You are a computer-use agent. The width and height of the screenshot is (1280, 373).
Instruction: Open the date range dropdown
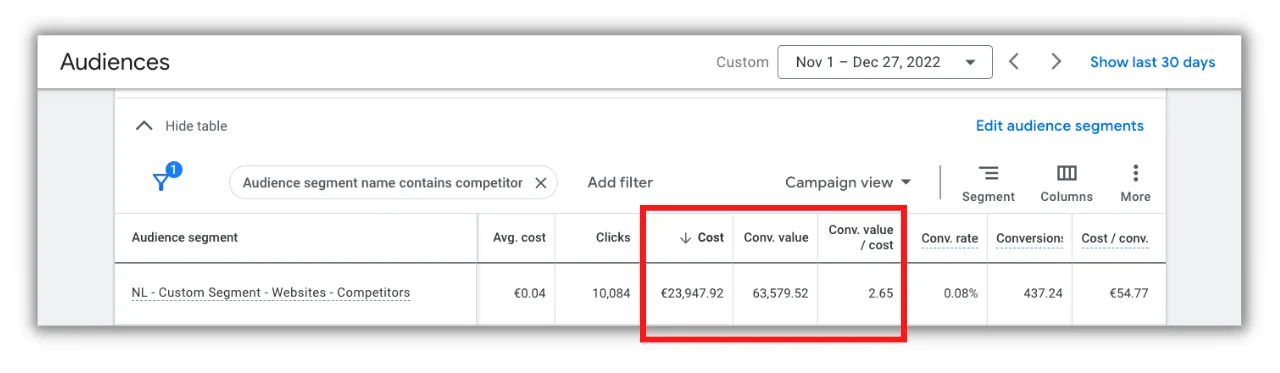point(885,62)
